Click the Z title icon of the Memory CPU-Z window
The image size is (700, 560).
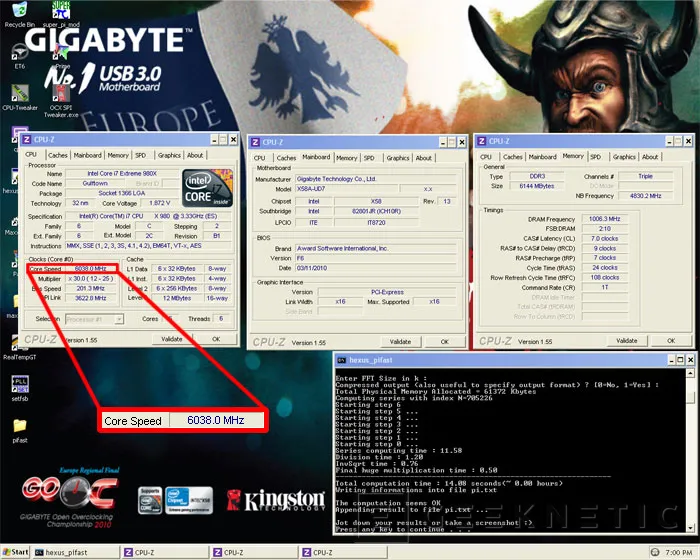[x=482, y=142]
